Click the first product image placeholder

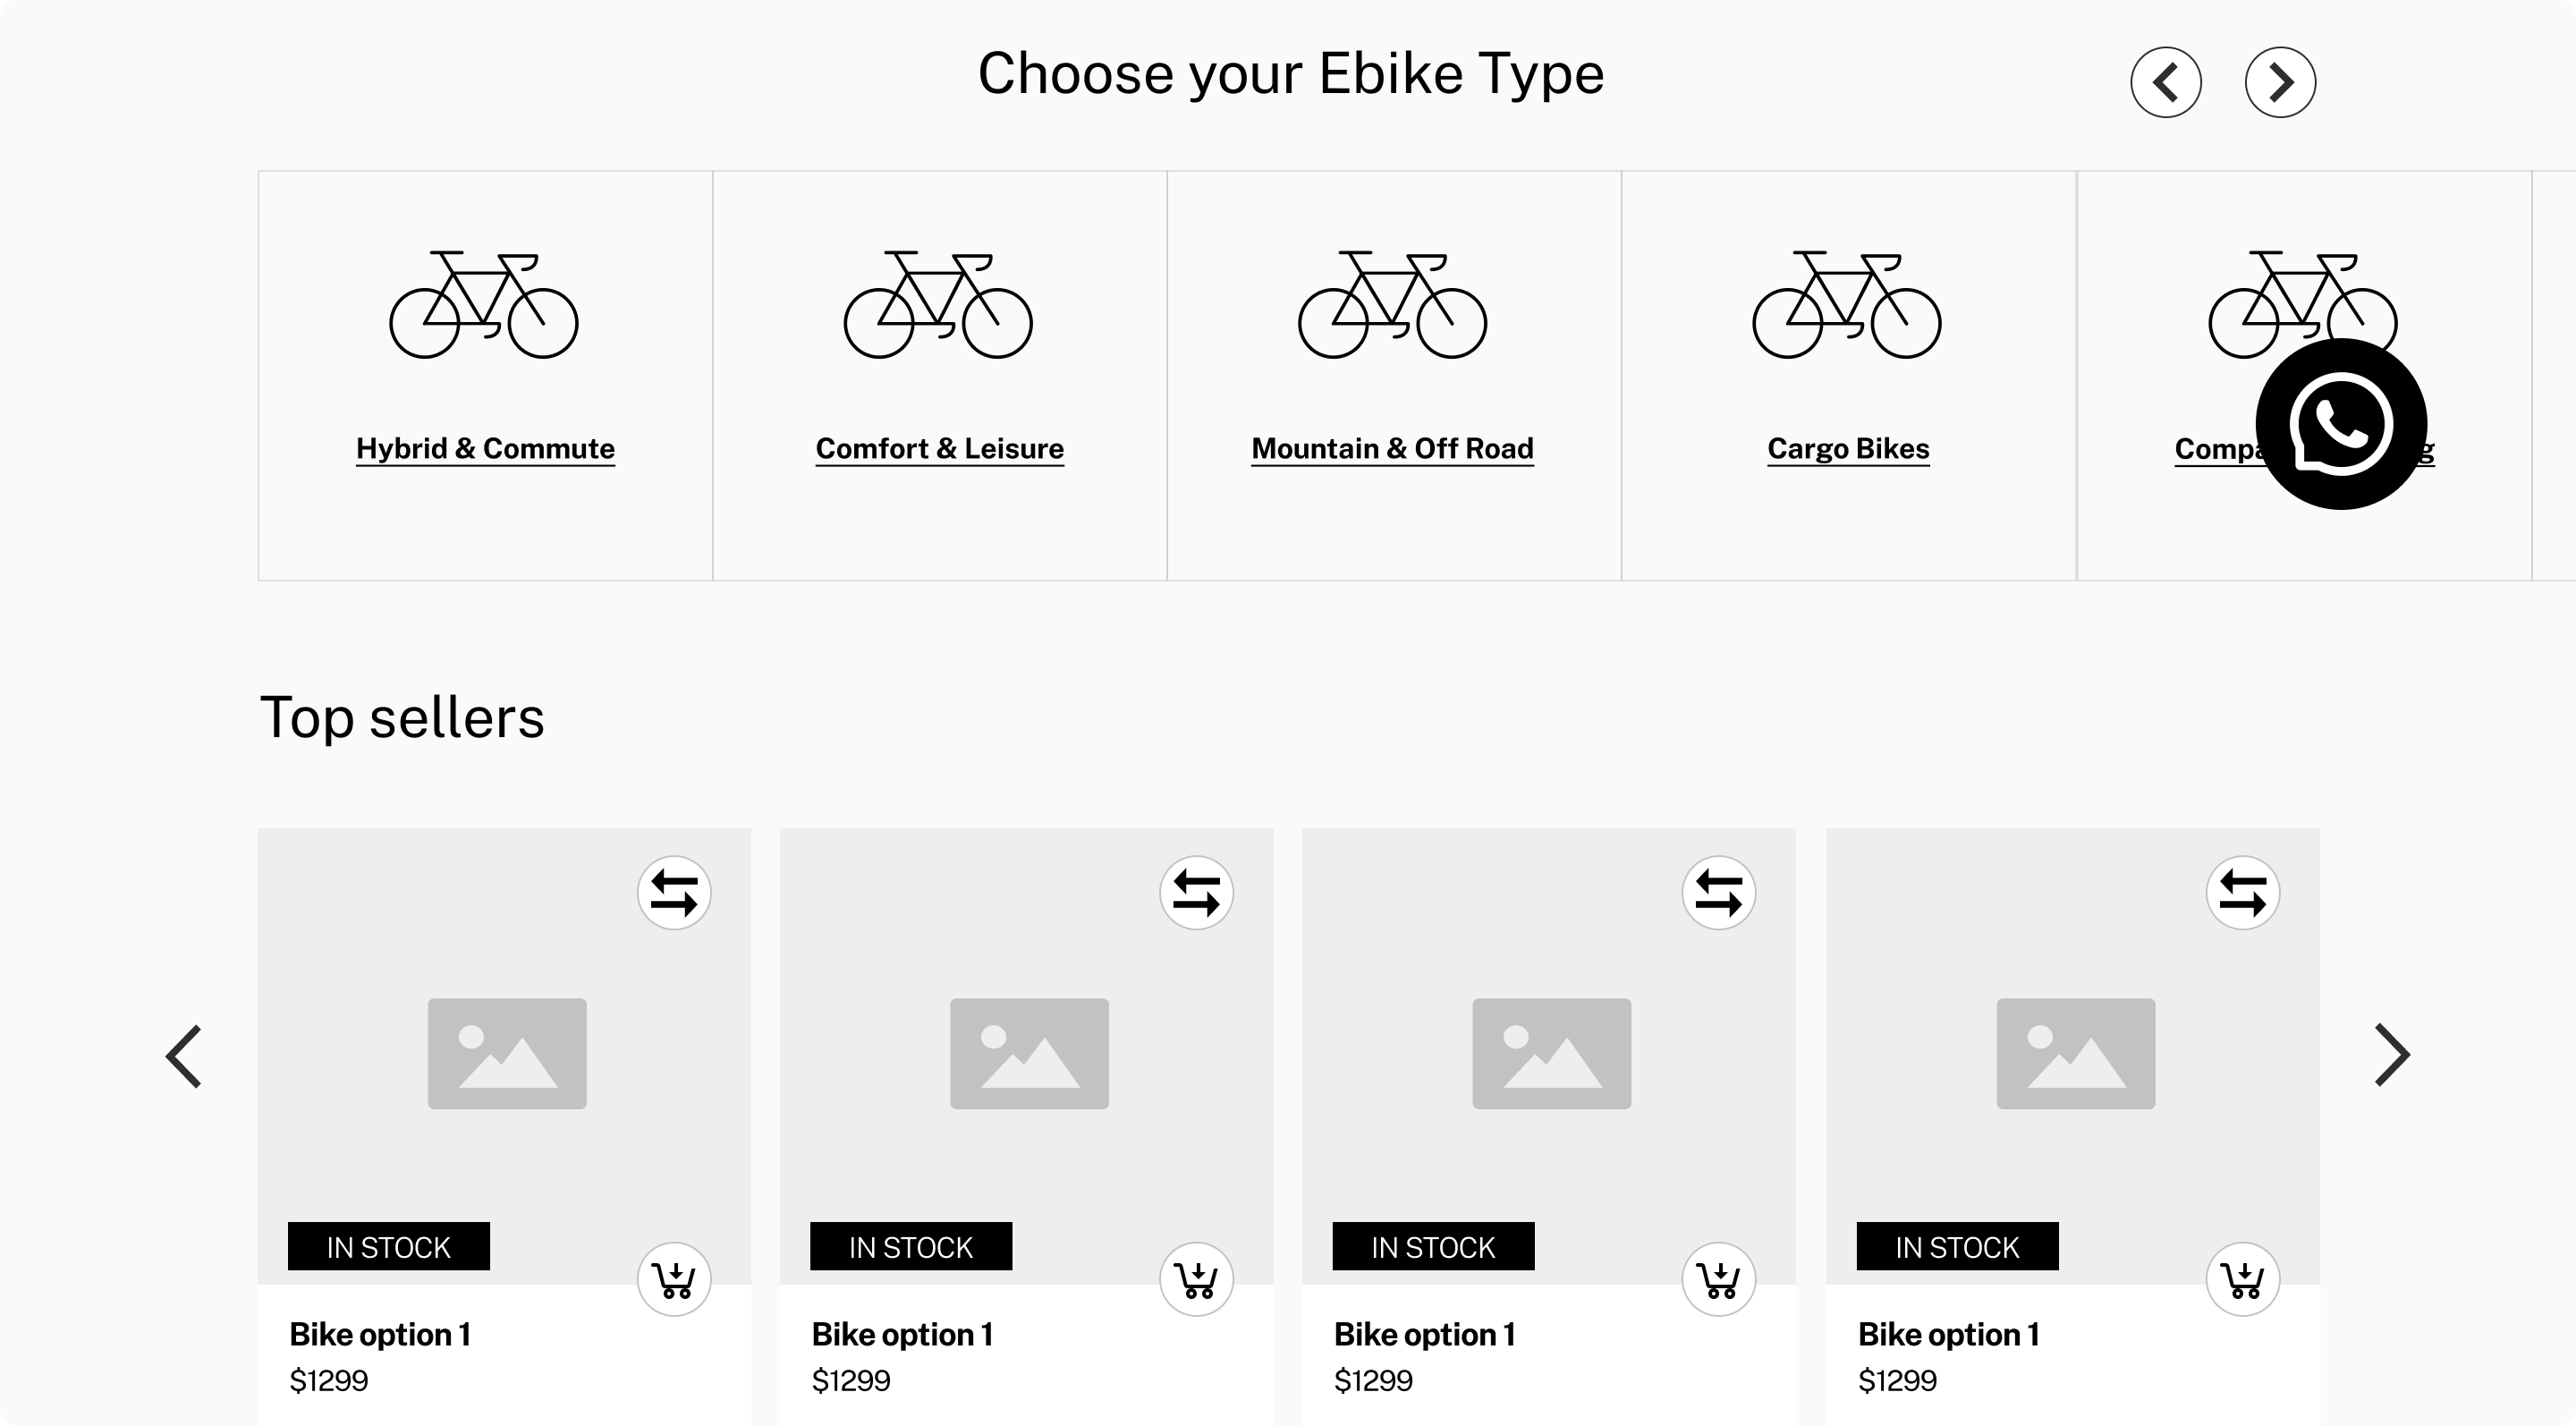(x=507, y=1053)
